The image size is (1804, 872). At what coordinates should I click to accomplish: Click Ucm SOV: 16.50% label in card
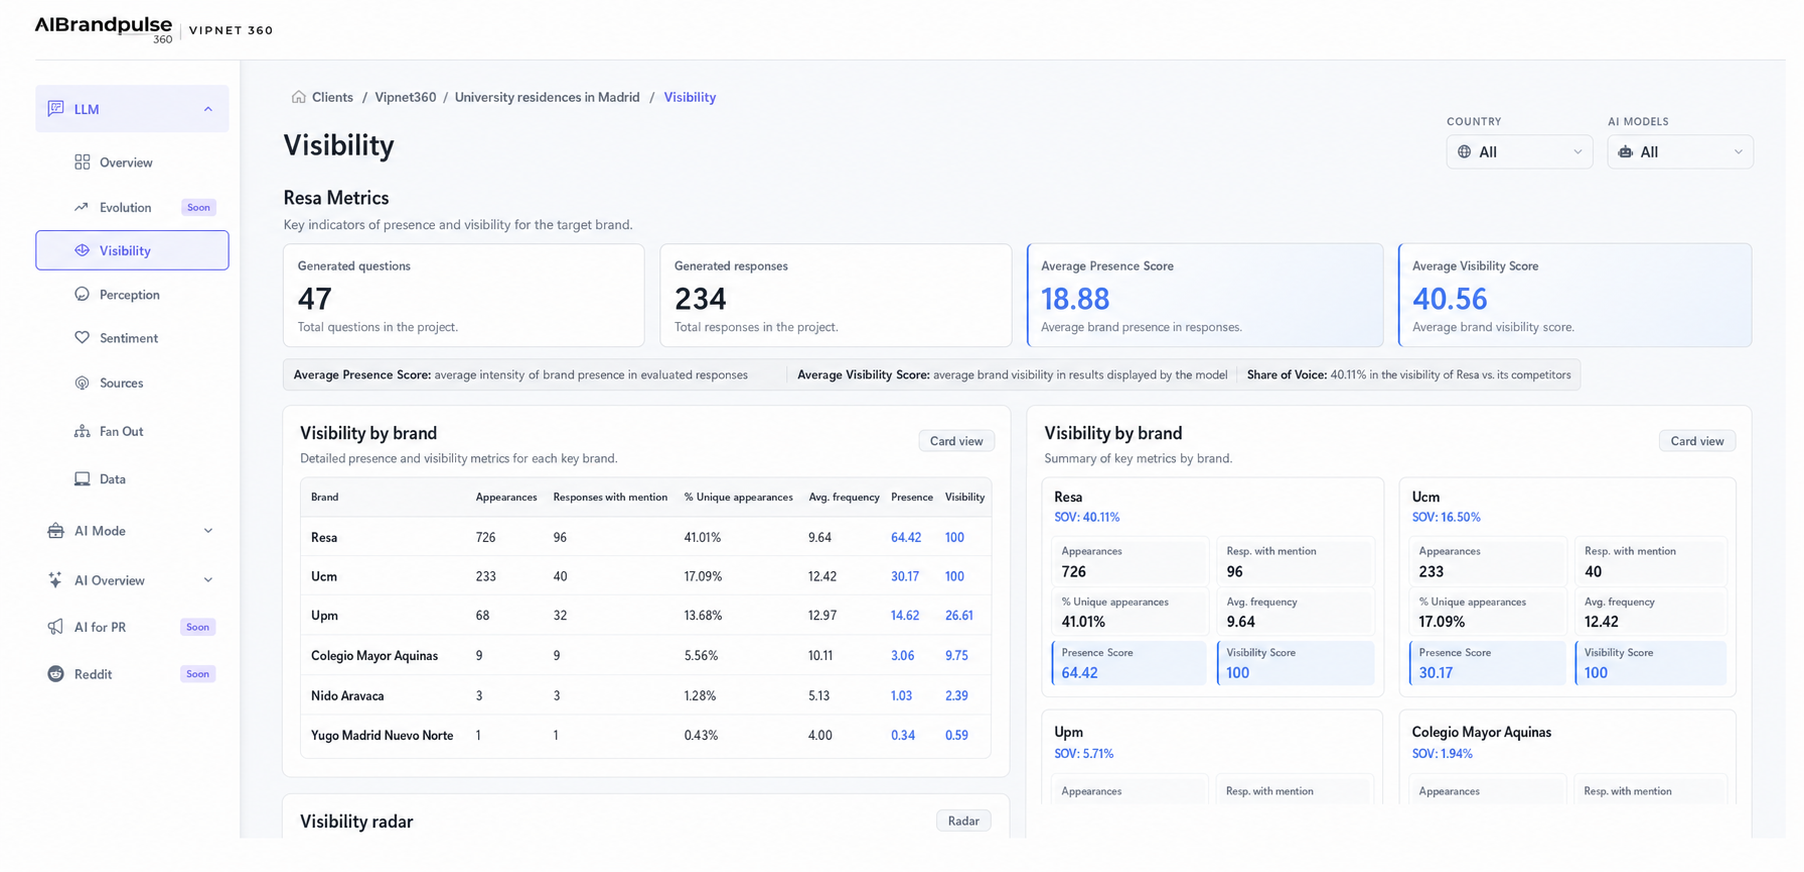coord(1446,517)
